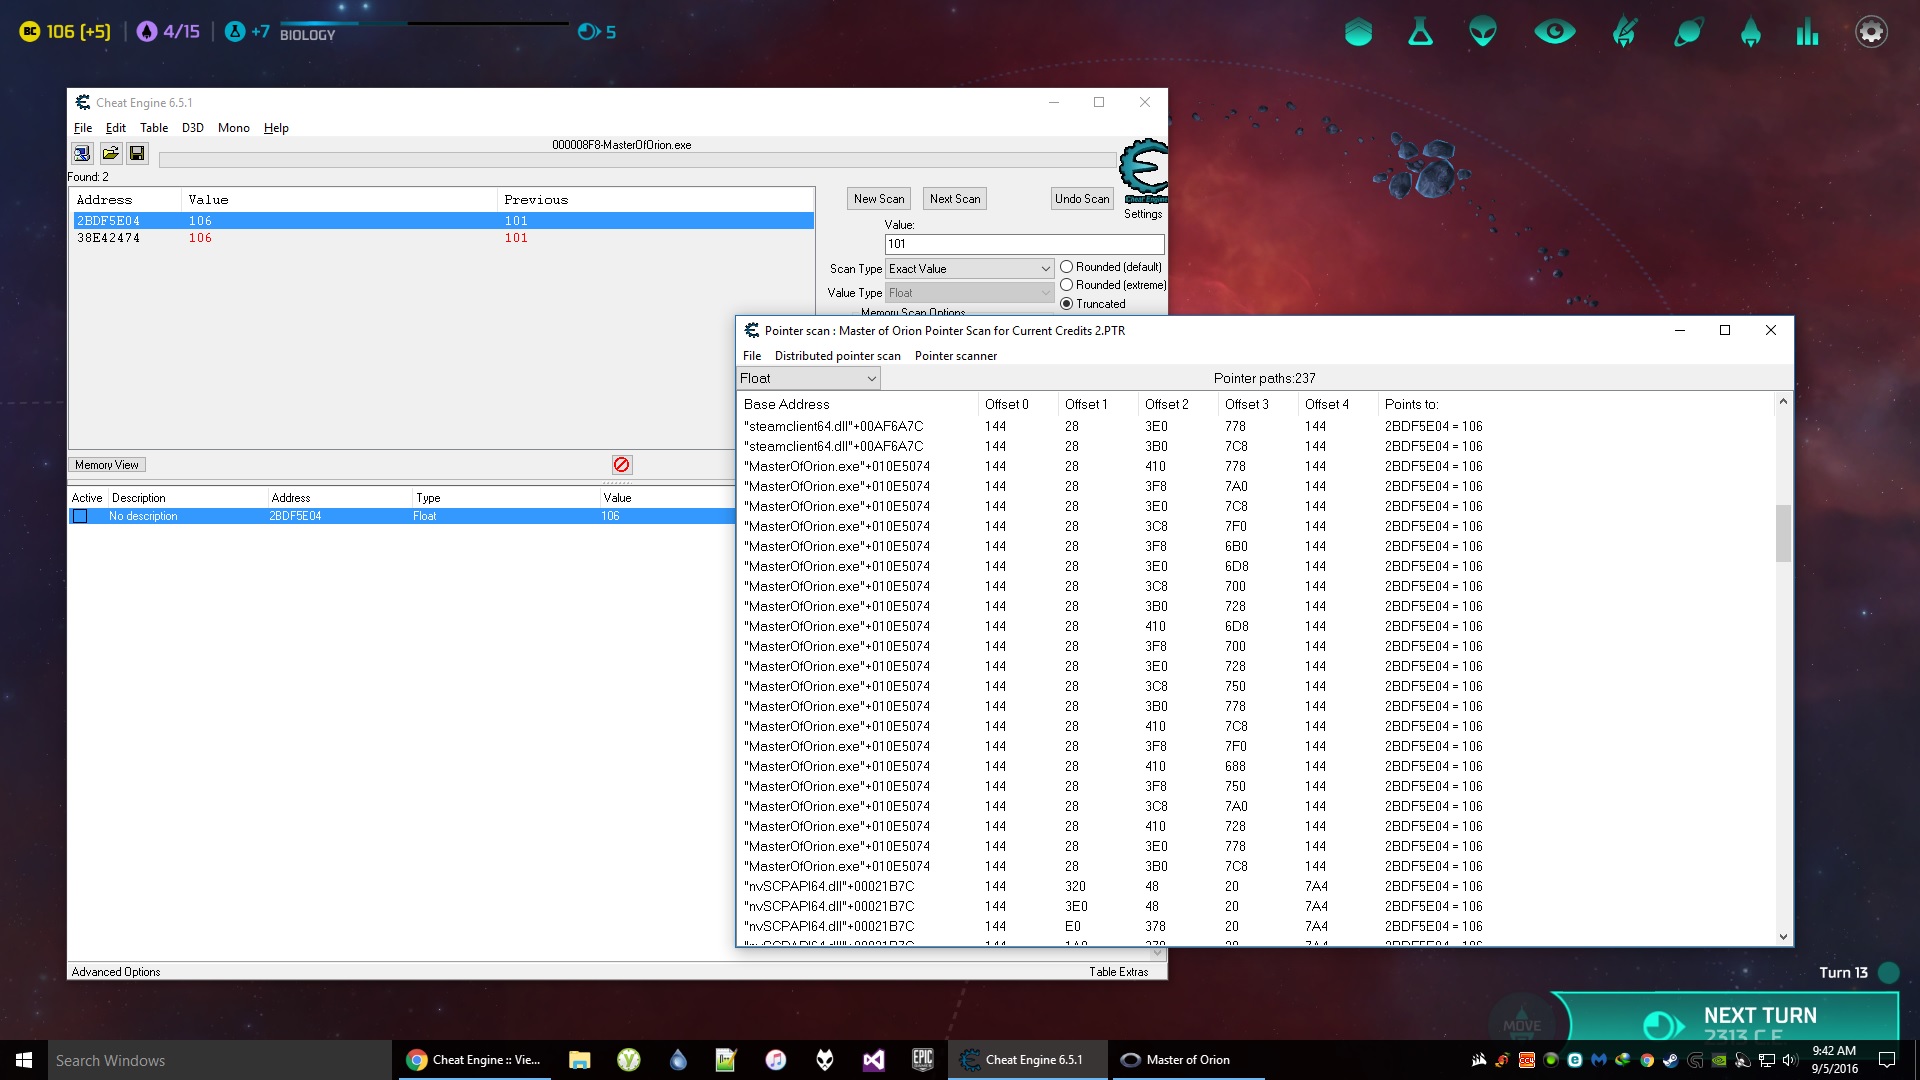
Task: Open the research flask icon
Action: coord(1420,32)
